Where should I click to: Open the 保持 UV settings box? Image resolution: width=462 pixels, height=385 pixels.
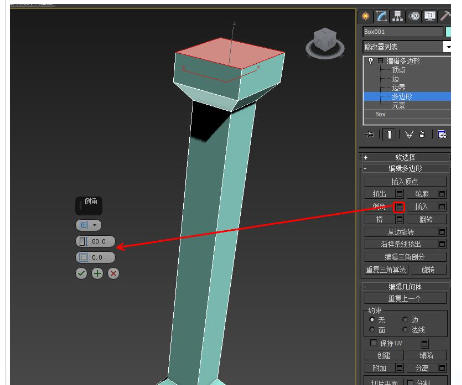[x=425, y=343]
